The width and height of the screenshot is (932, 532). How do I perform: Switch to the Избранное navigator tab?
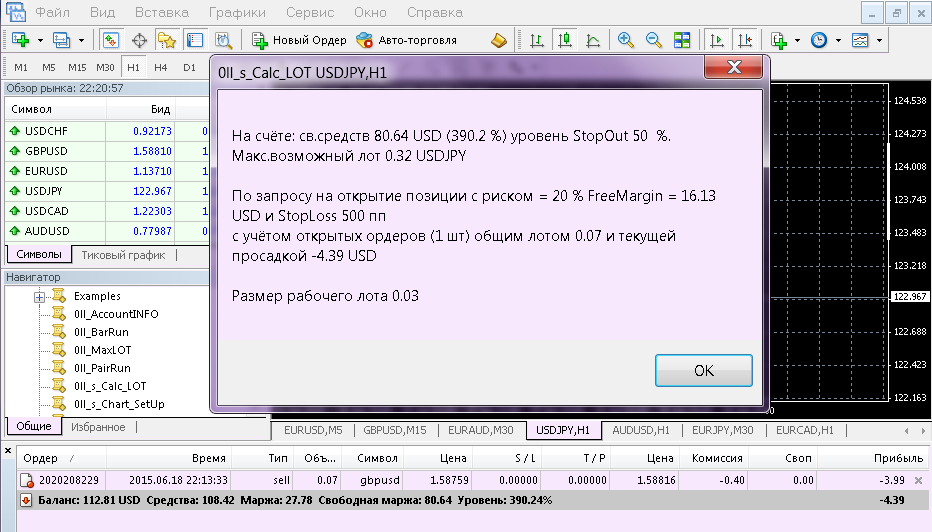click(98, 427)
